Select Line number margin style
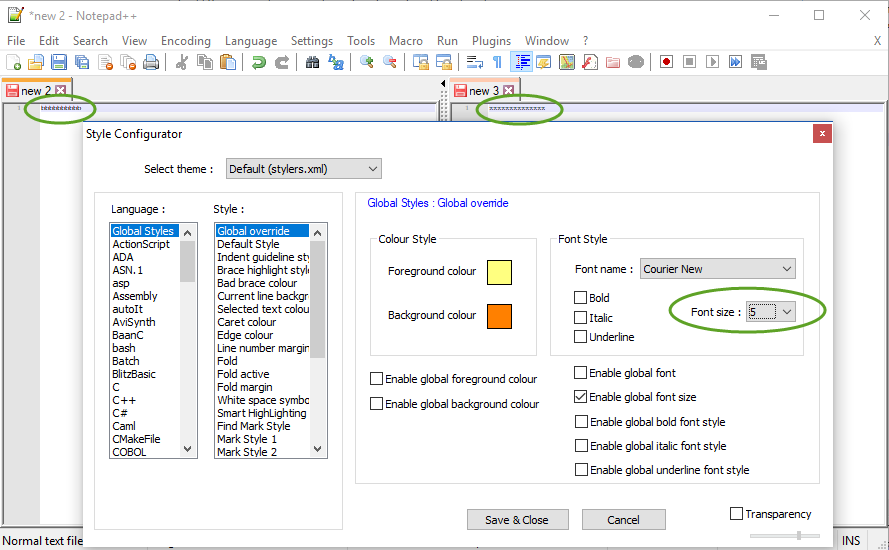889x550 pixels. 263,348
